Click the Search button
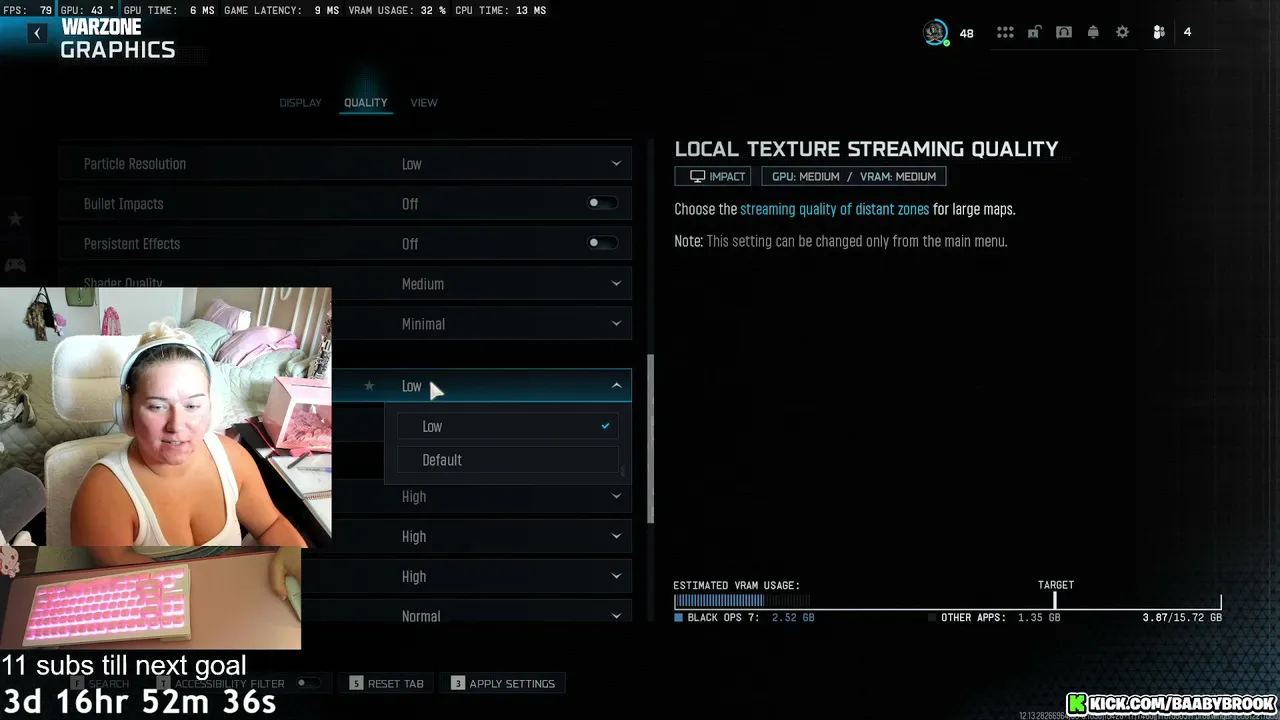This screenshot has width=1280, height=720. pyautogui.click(x=100, y=683)
